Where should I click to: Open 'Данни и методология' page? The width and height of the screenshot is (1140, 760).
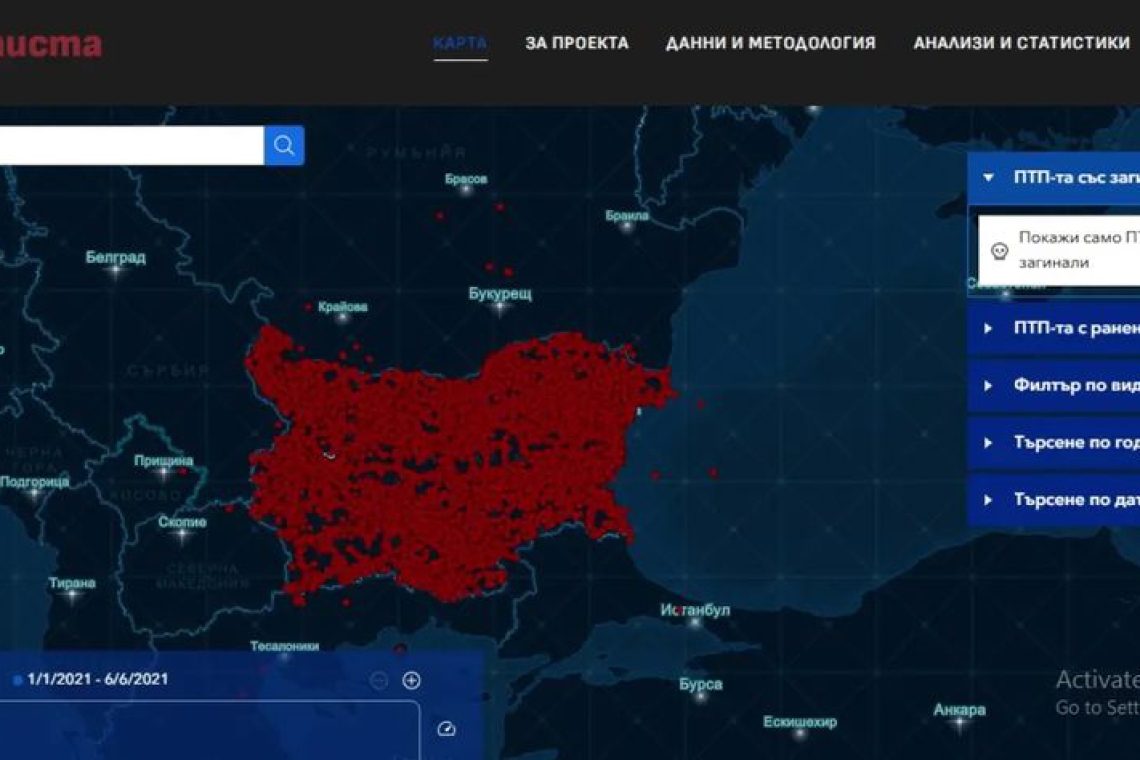coord(770,43)
